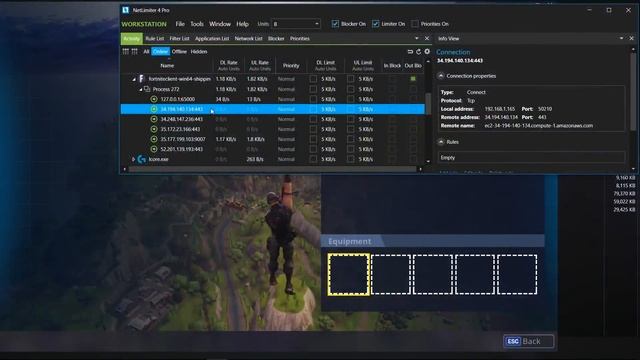Click the activity list vertical scrollbar thumb
640x360 pixels.
[x=428, y=103]
